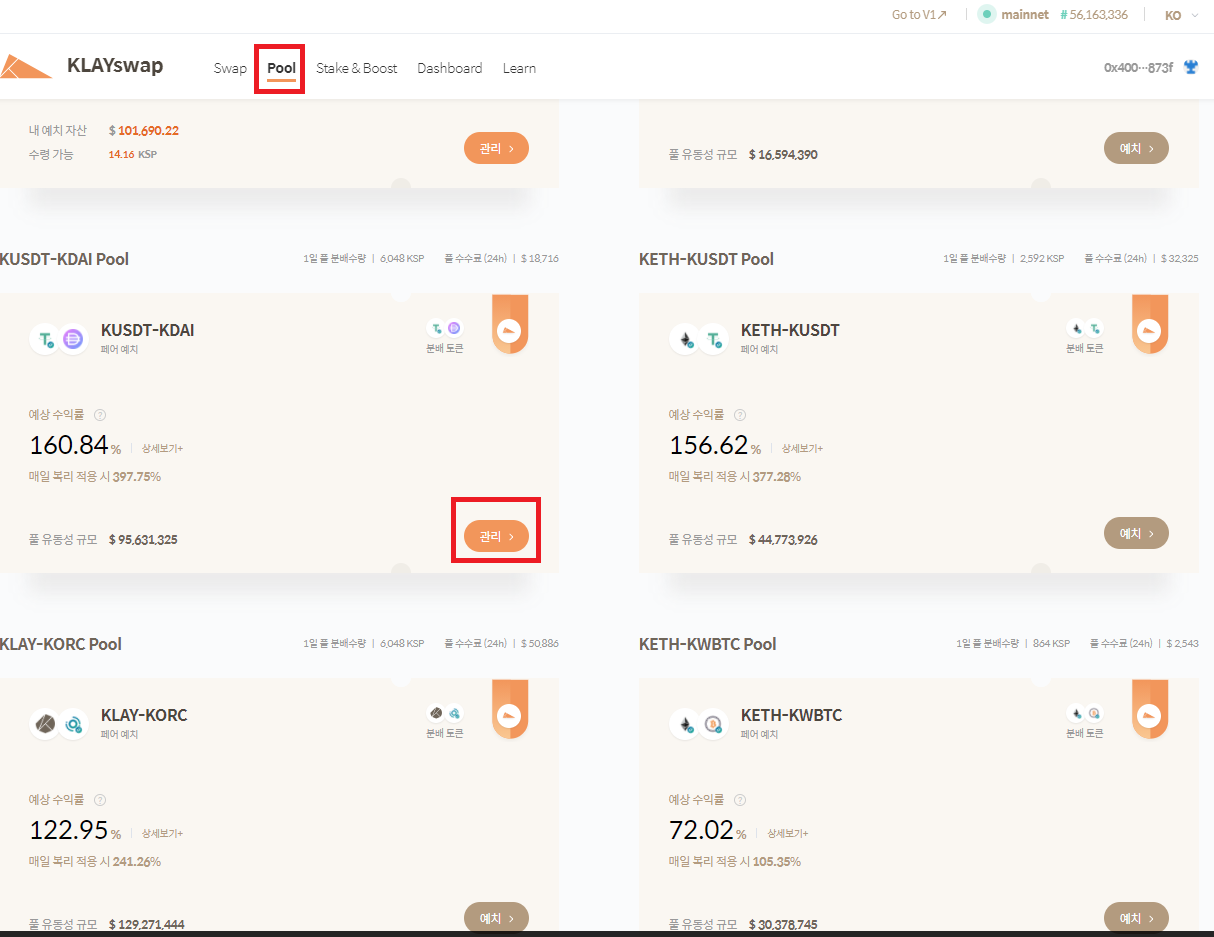Click the mainnet network status indicator
Image resolution: width=1214 pixels, height=937 pixels.
[1013, 15]
